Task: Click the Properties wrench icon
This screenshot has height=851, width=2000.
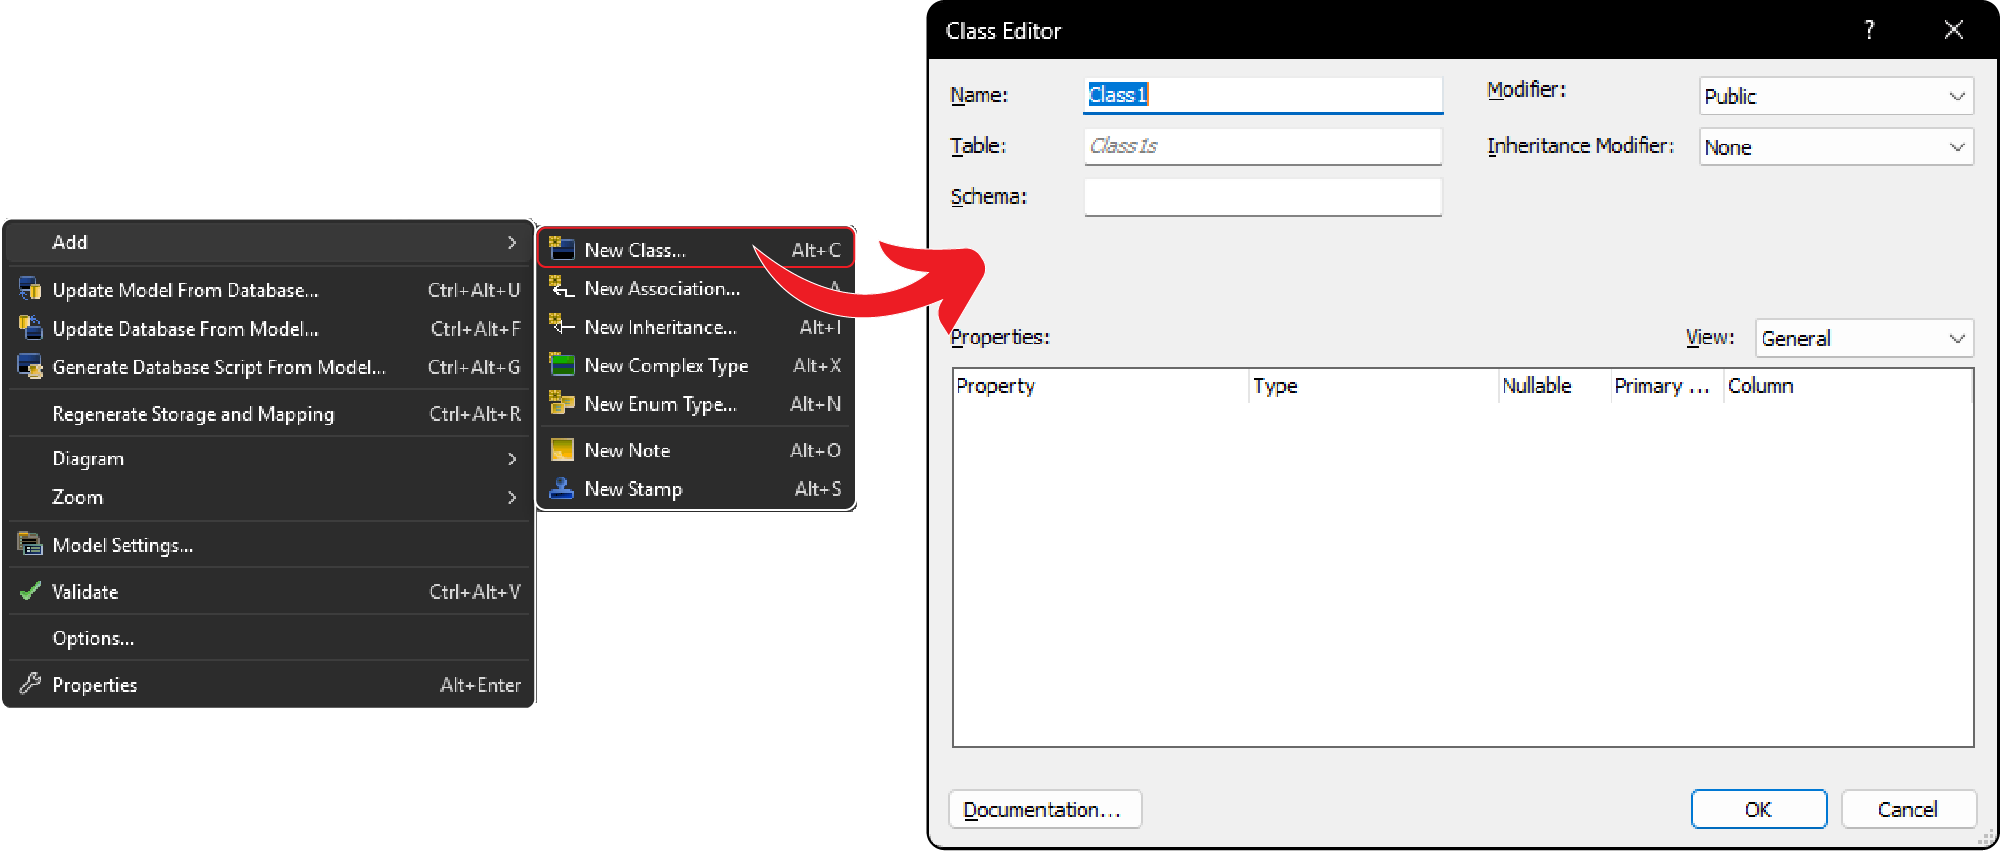Action: pyautogui.click(x=30, y=684)
